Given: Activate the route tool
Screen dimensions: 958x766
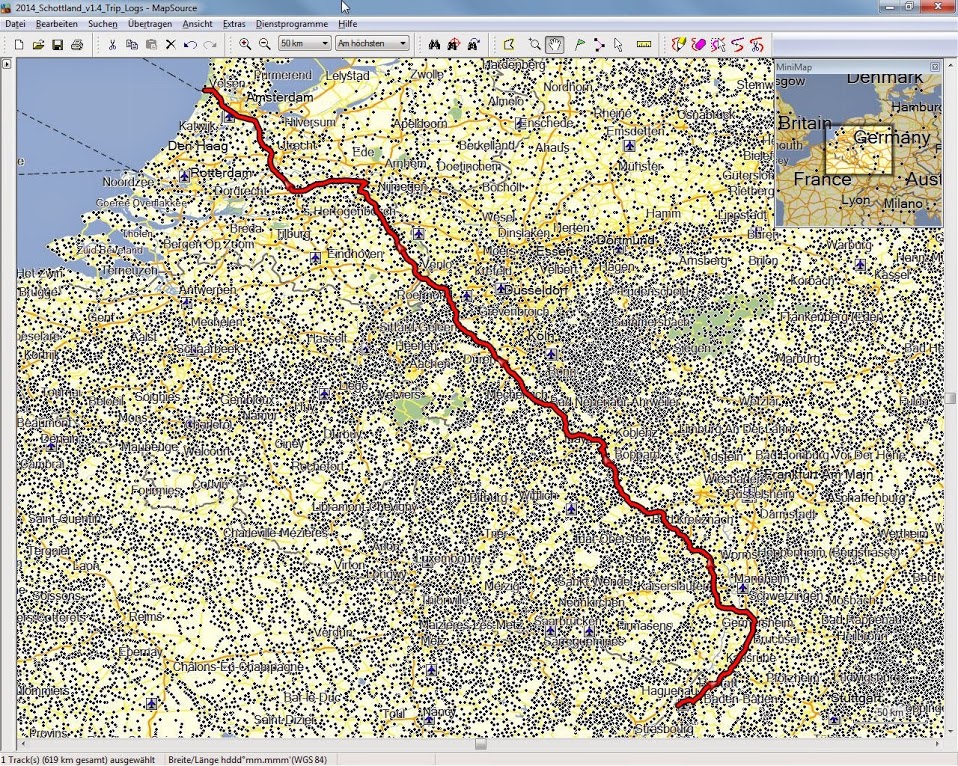Looking at the screenshot, I should (x=599, y=44).
